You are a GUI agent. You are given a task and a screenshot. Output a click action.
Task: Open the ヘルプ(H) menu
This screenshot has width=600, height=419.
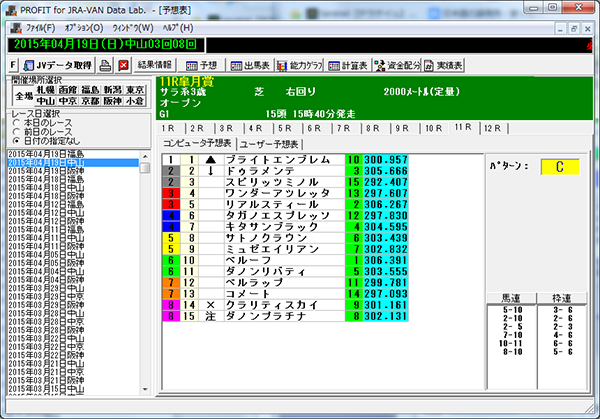[x=178, y=28]
